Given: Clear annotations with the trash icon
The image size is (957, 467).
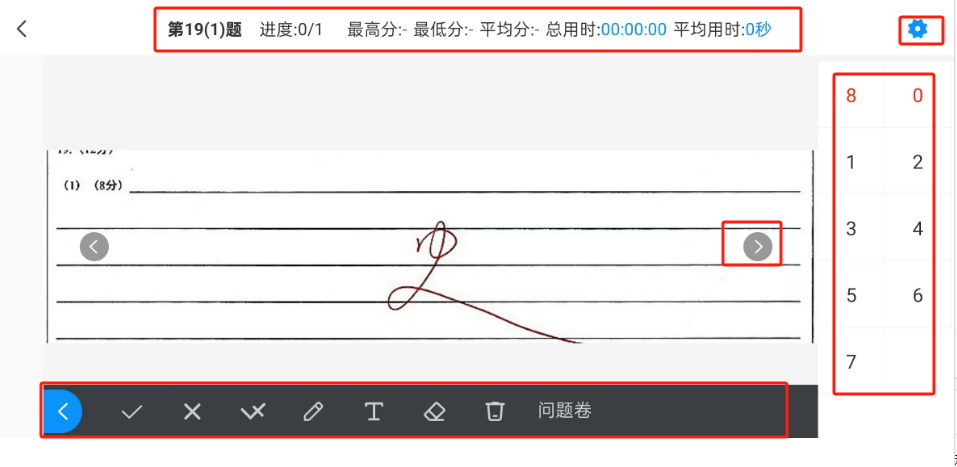Looking at the screenshot, I should click(494, 412).
